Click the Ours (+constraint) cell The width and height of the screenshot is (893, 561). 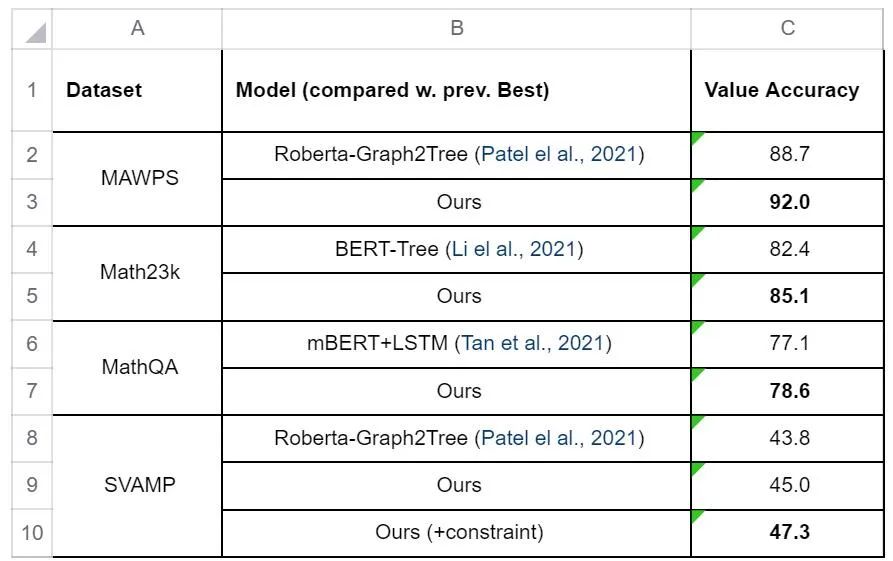pyautogui.click(x=458, y=532)
